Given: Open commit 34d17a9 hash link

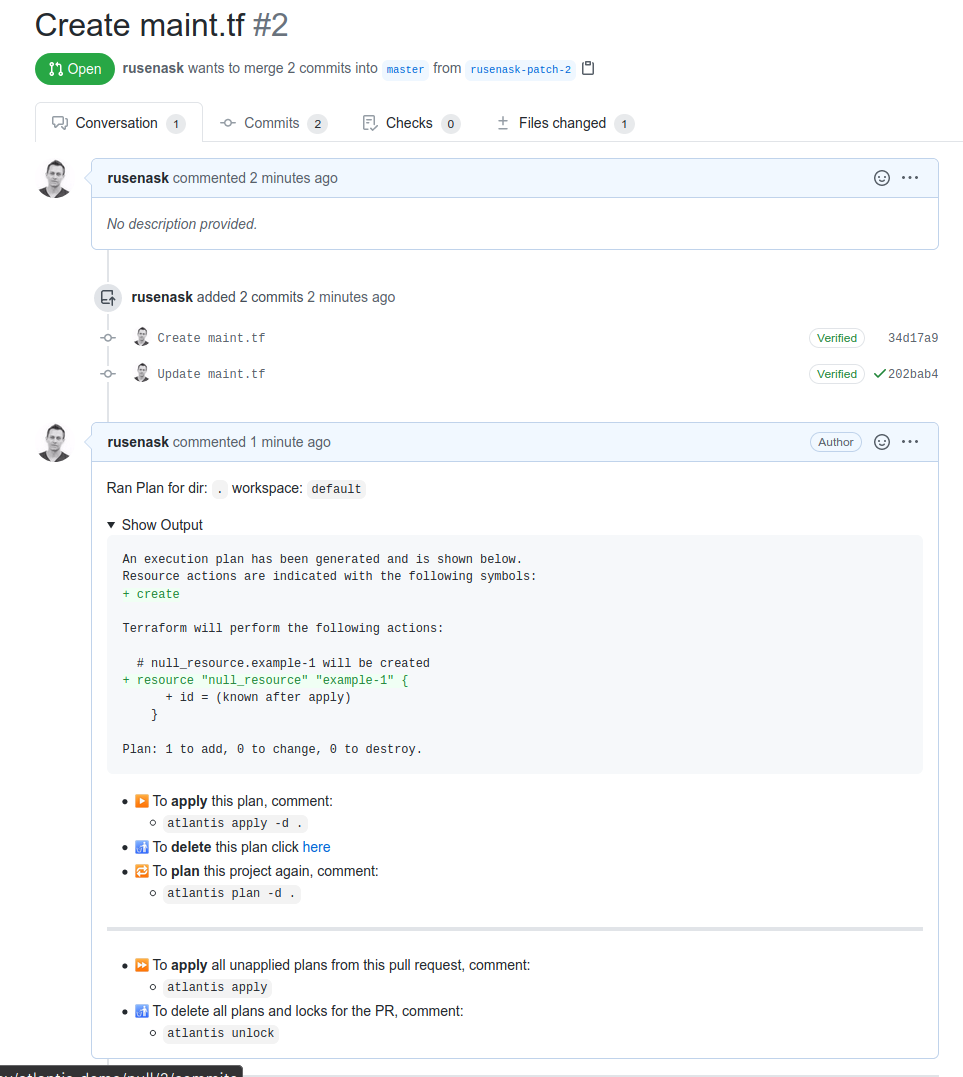Looking at the screenshot, I should [x=912, y=338].
